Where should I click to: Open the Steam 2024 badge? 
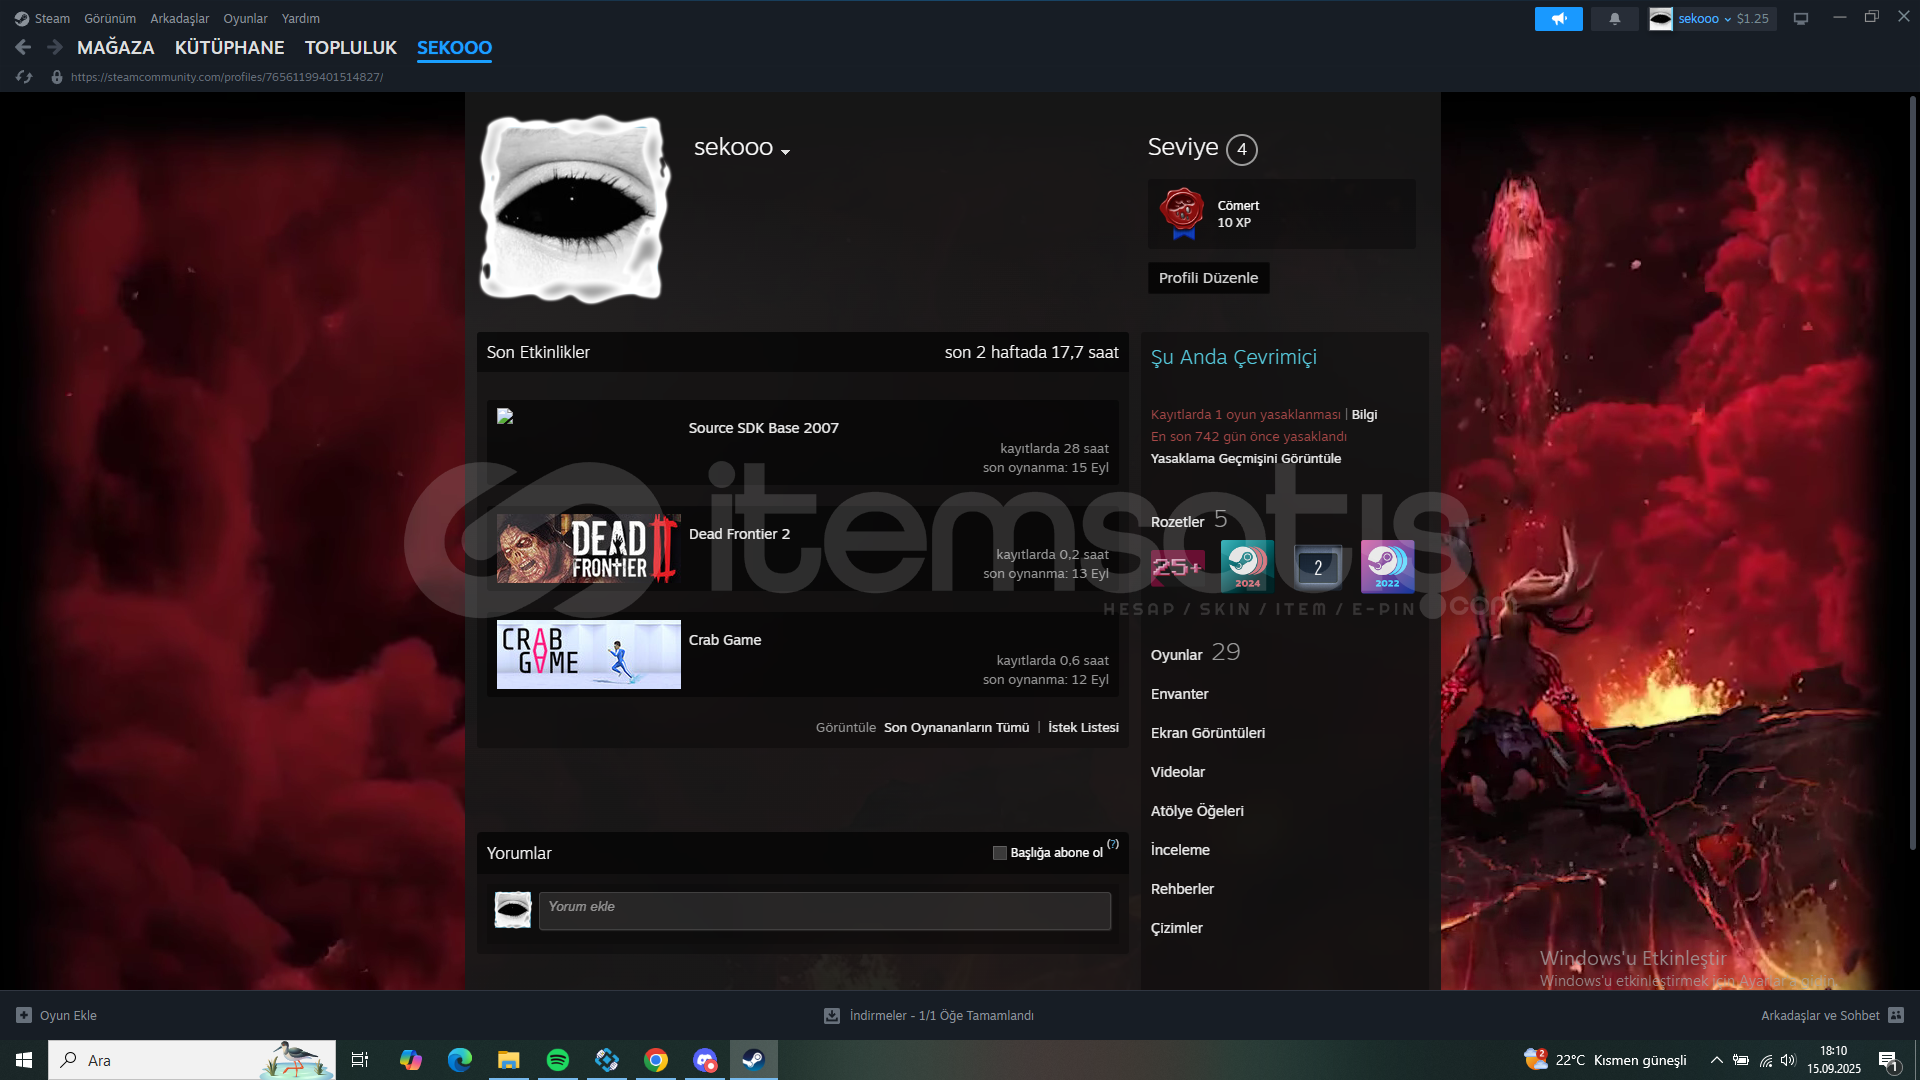(x=1247, y=567)
